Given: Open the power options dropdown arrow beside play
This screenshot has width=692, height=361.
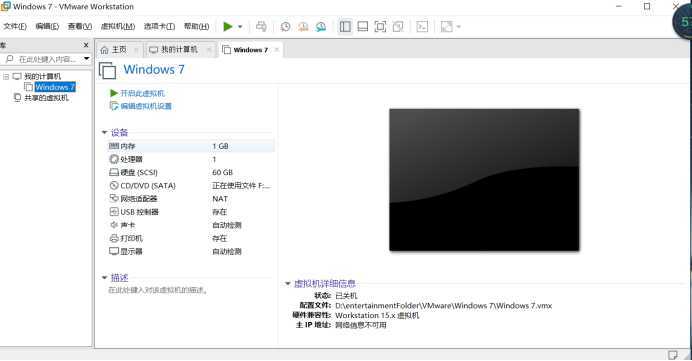Looking at the screenshot, I should pyautogui.click(x=240, y=27).
